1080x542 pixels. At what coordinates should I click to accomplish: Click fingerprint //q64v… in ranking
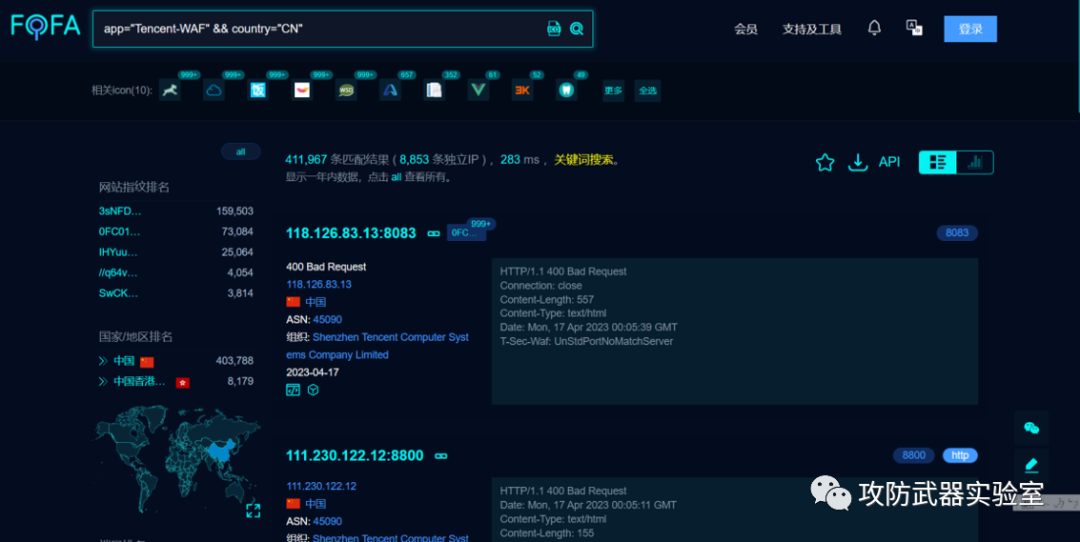click(118, 273)
